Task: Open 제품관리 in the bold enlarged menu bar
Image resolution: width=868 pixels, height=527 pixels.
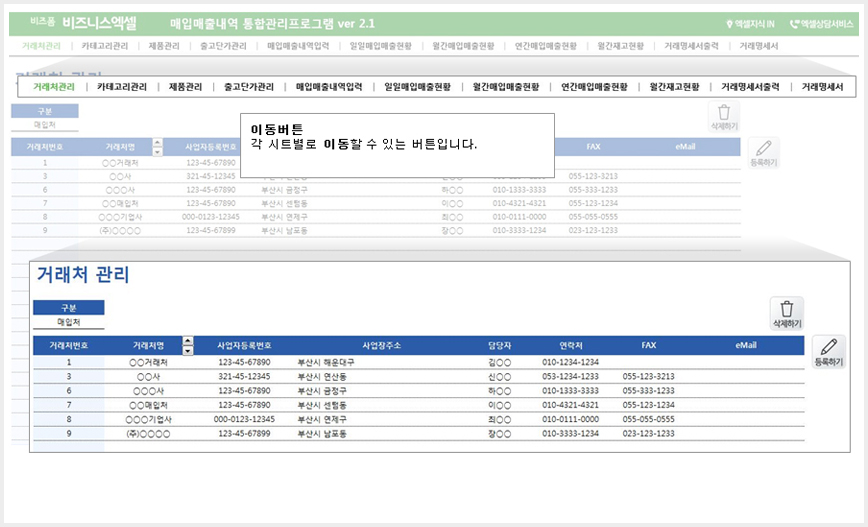Action: click(x=185, y=87)
